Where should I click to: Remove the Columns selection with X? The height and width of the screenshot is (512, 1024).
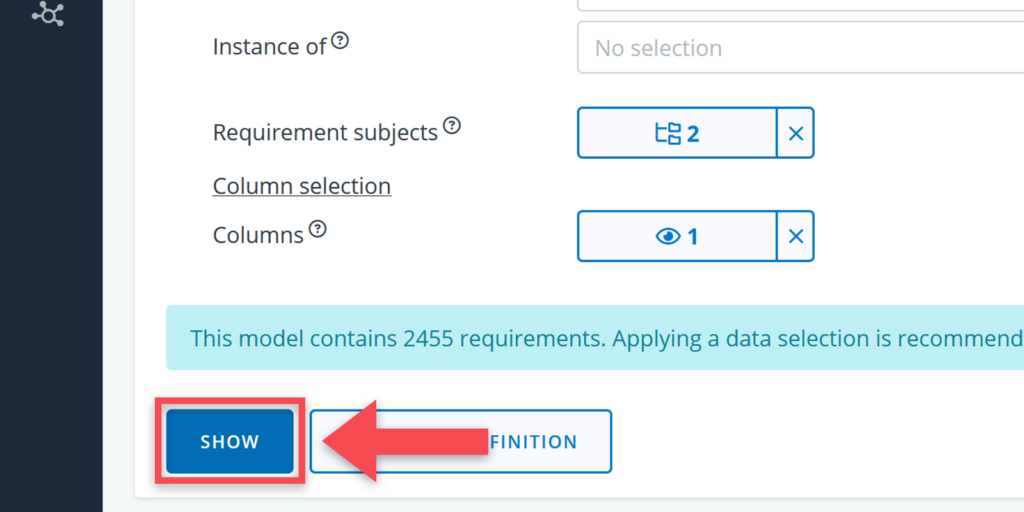pos(796,236)
